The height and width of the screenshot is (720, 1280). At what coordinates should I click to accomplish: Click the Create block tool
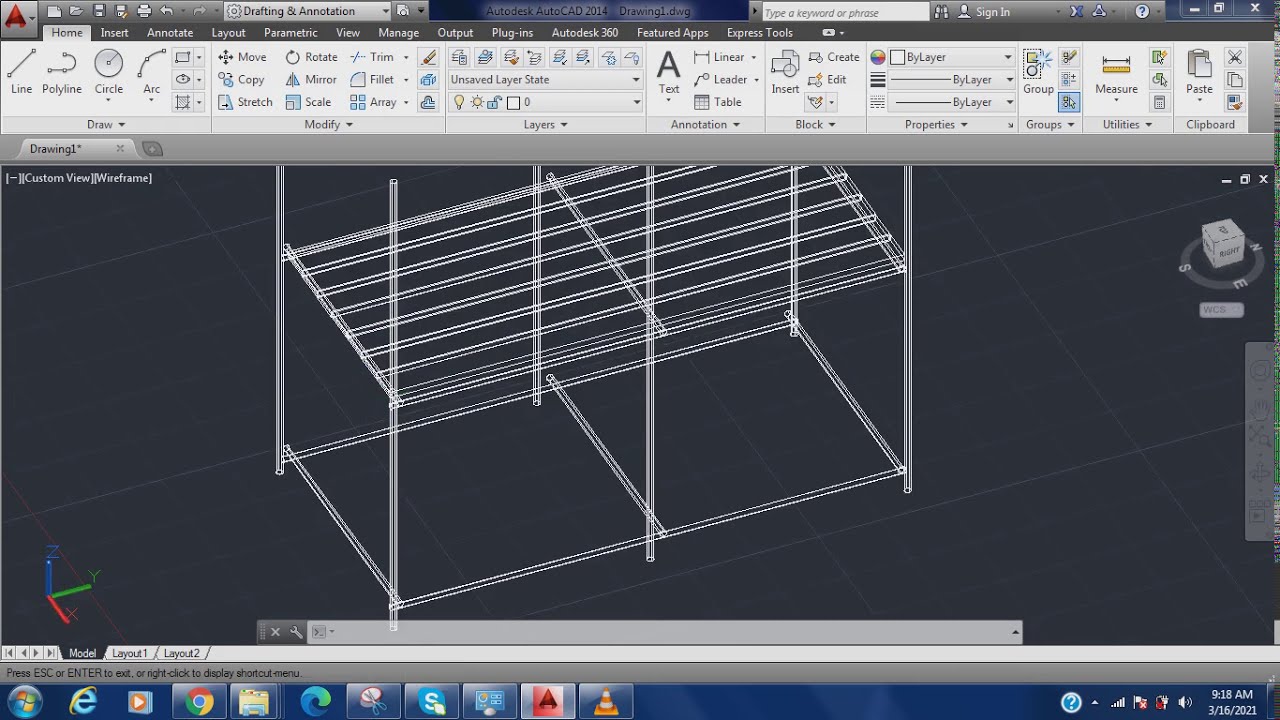[x=834, y=57]
